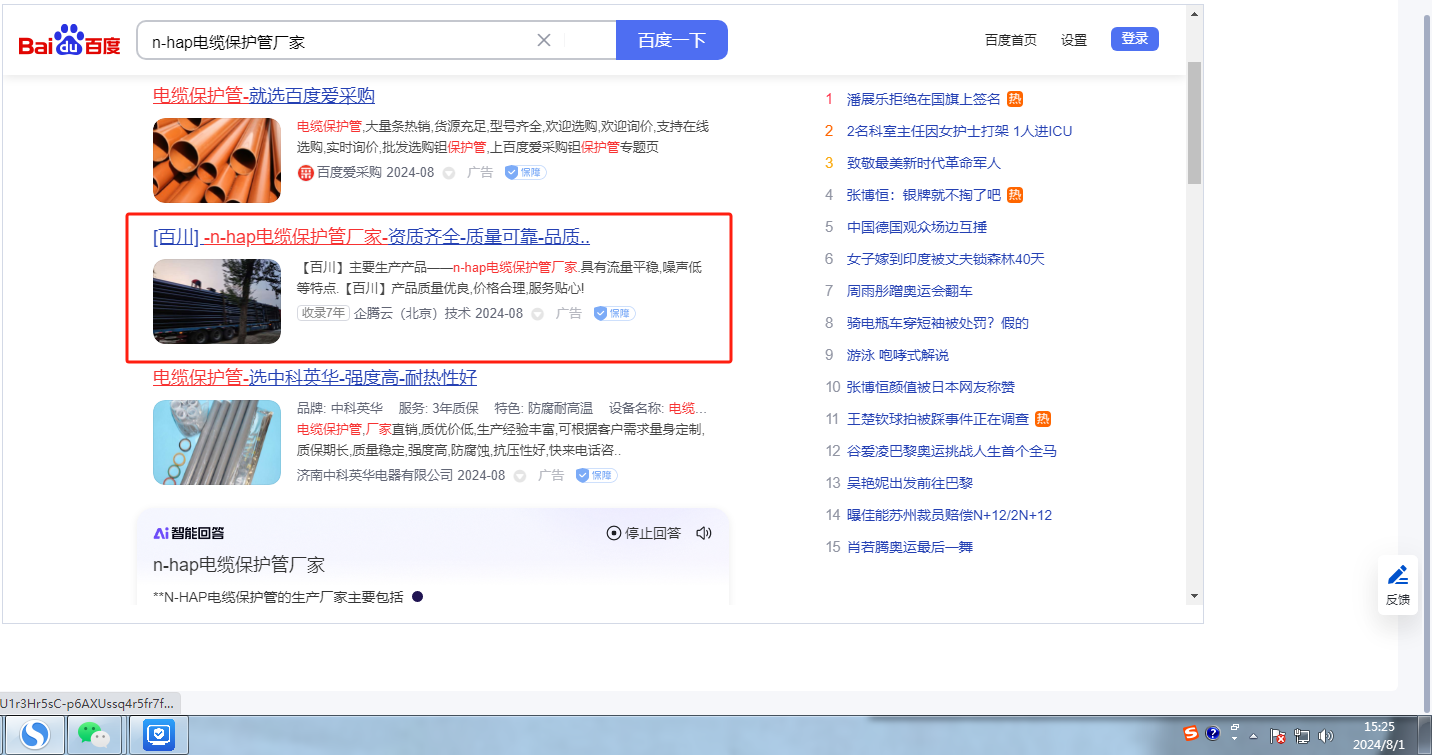Open the 百川 n-hap电缆保护管厂家 result title
This screenshot has width=1432, height=755.
[x=371, y=237]
